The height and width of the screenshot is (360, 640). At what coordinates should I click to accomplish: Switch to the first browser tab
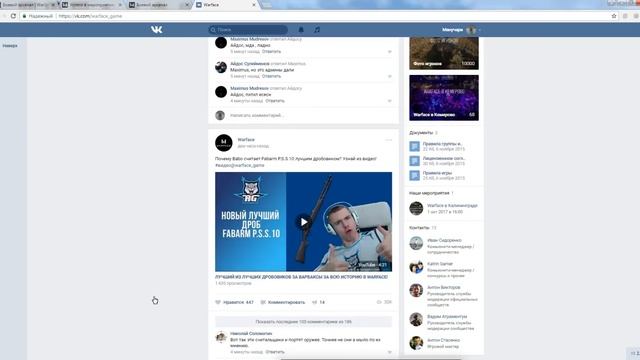point(29,5)
